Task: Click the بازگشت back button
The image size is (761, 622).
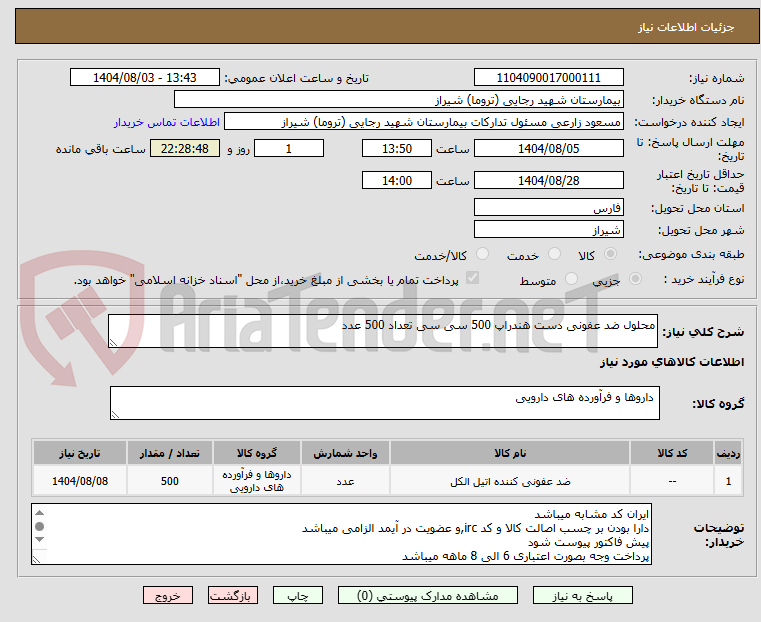Action: [x=233, y=595]
